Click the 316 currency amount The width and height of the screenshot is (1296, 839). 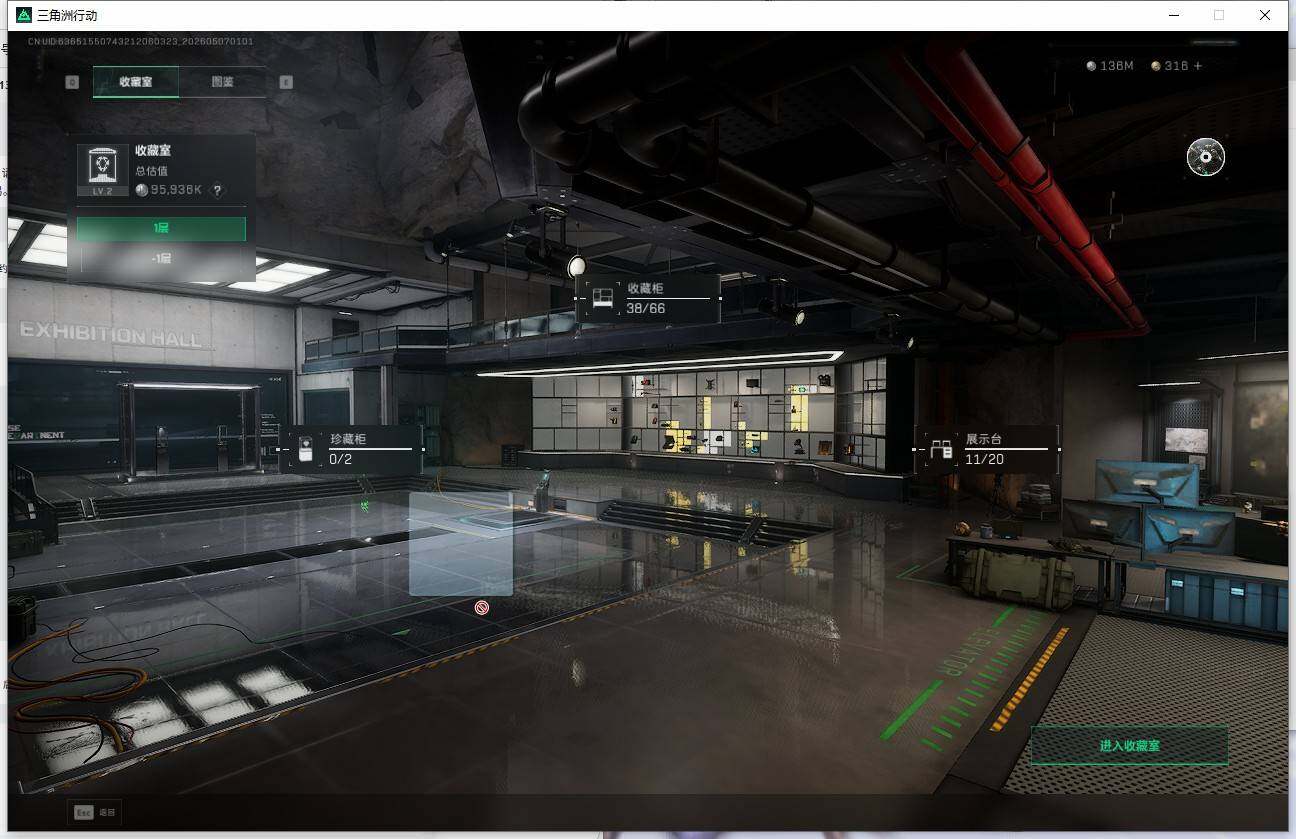click(1176, 66)
